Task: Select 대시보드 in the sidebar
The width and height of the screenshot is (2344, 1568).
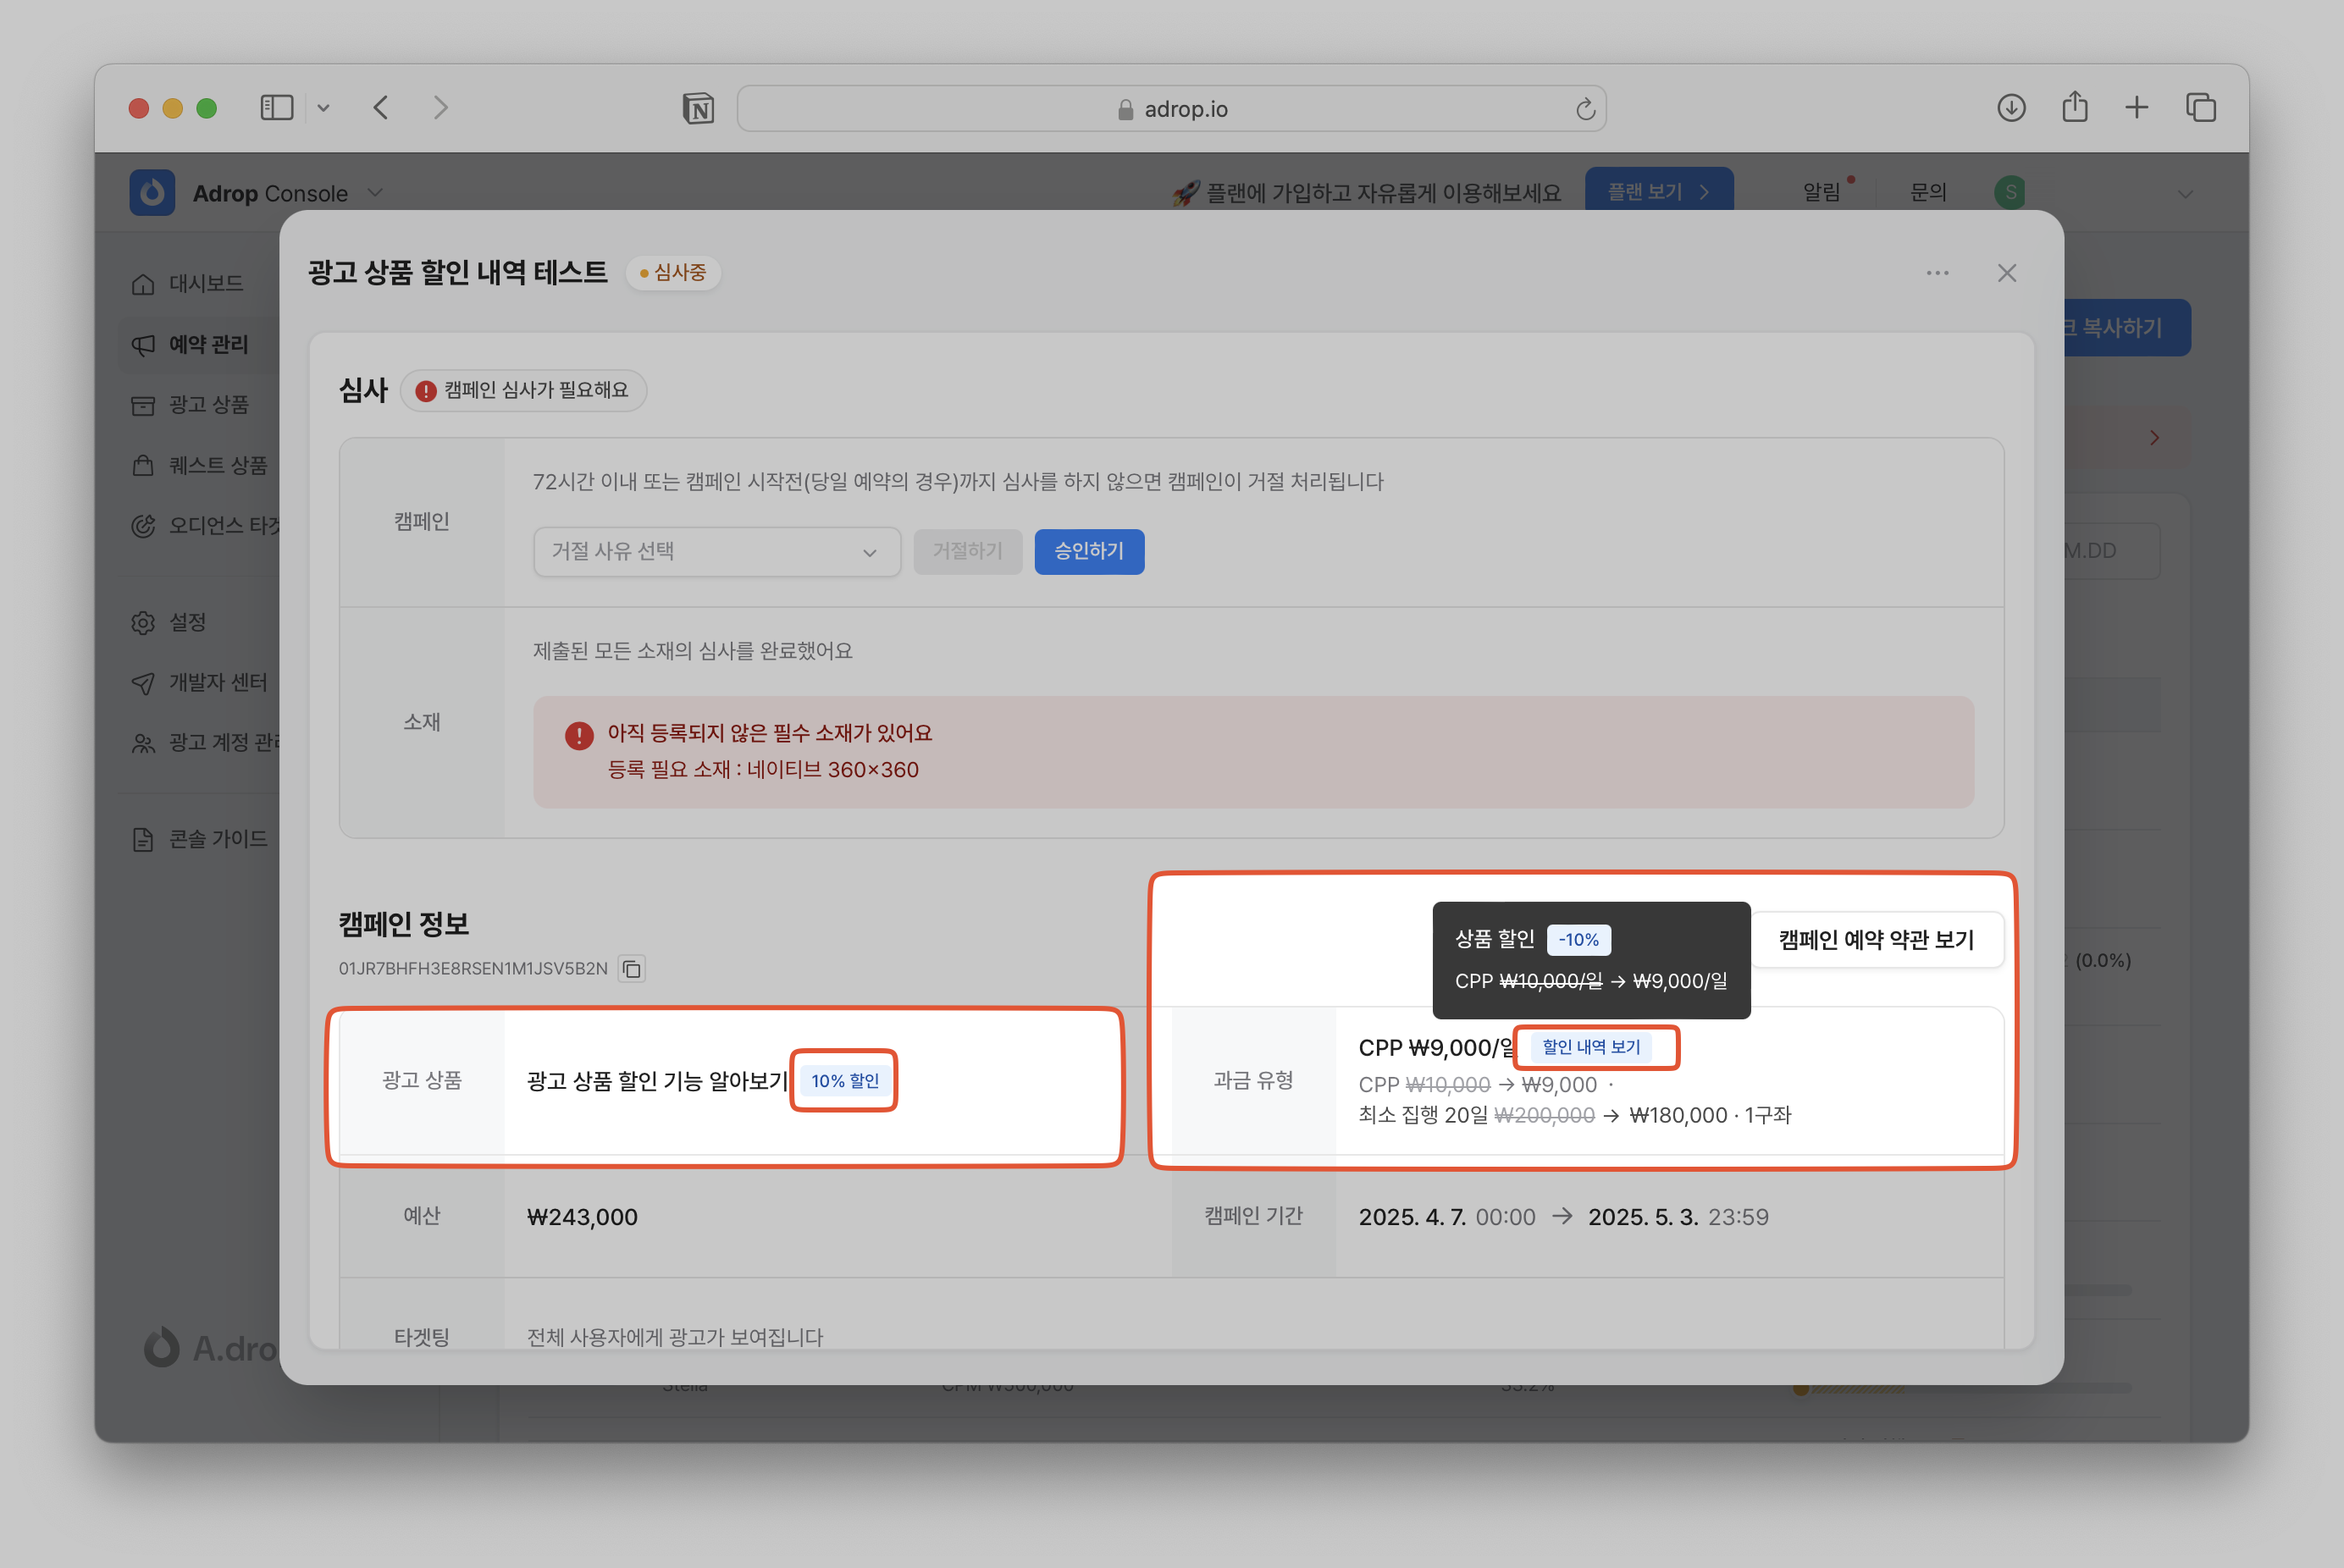Action: 205,284
